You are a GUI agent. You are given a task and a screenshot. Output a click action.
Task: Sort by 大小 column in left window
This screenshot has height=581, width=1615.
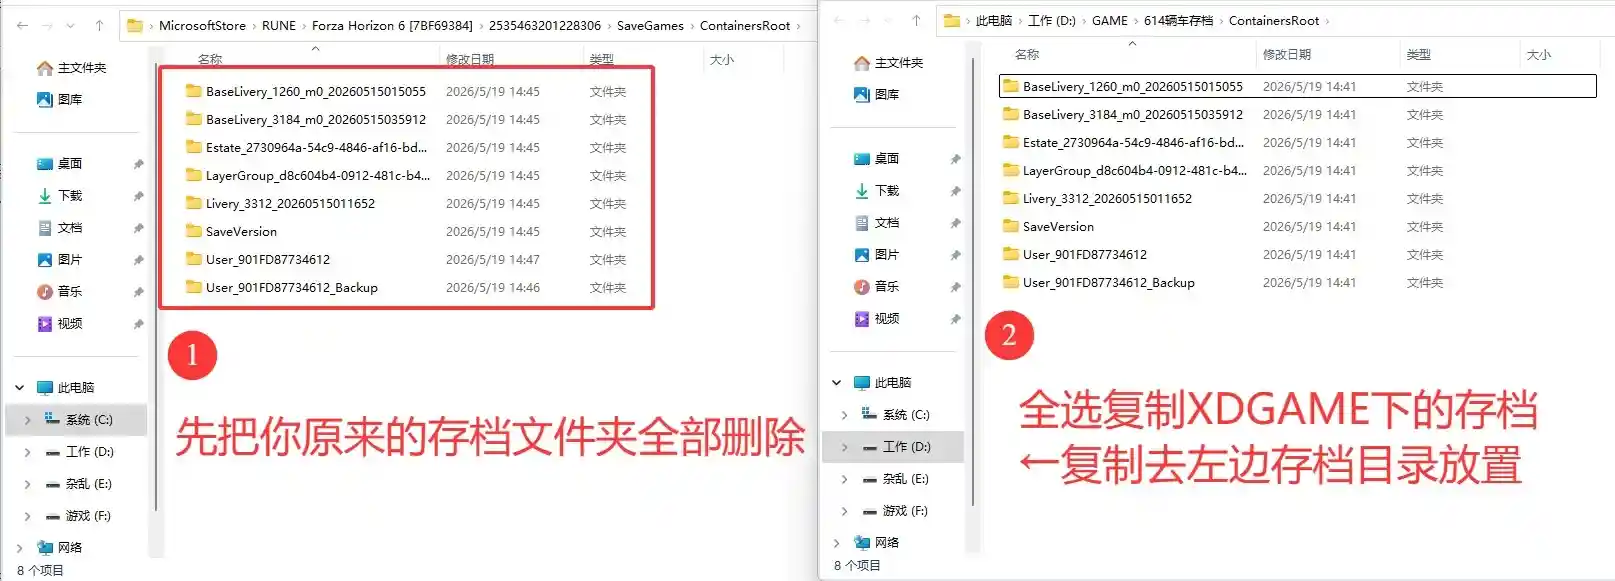pyautogui.click(x=722, y=60)
